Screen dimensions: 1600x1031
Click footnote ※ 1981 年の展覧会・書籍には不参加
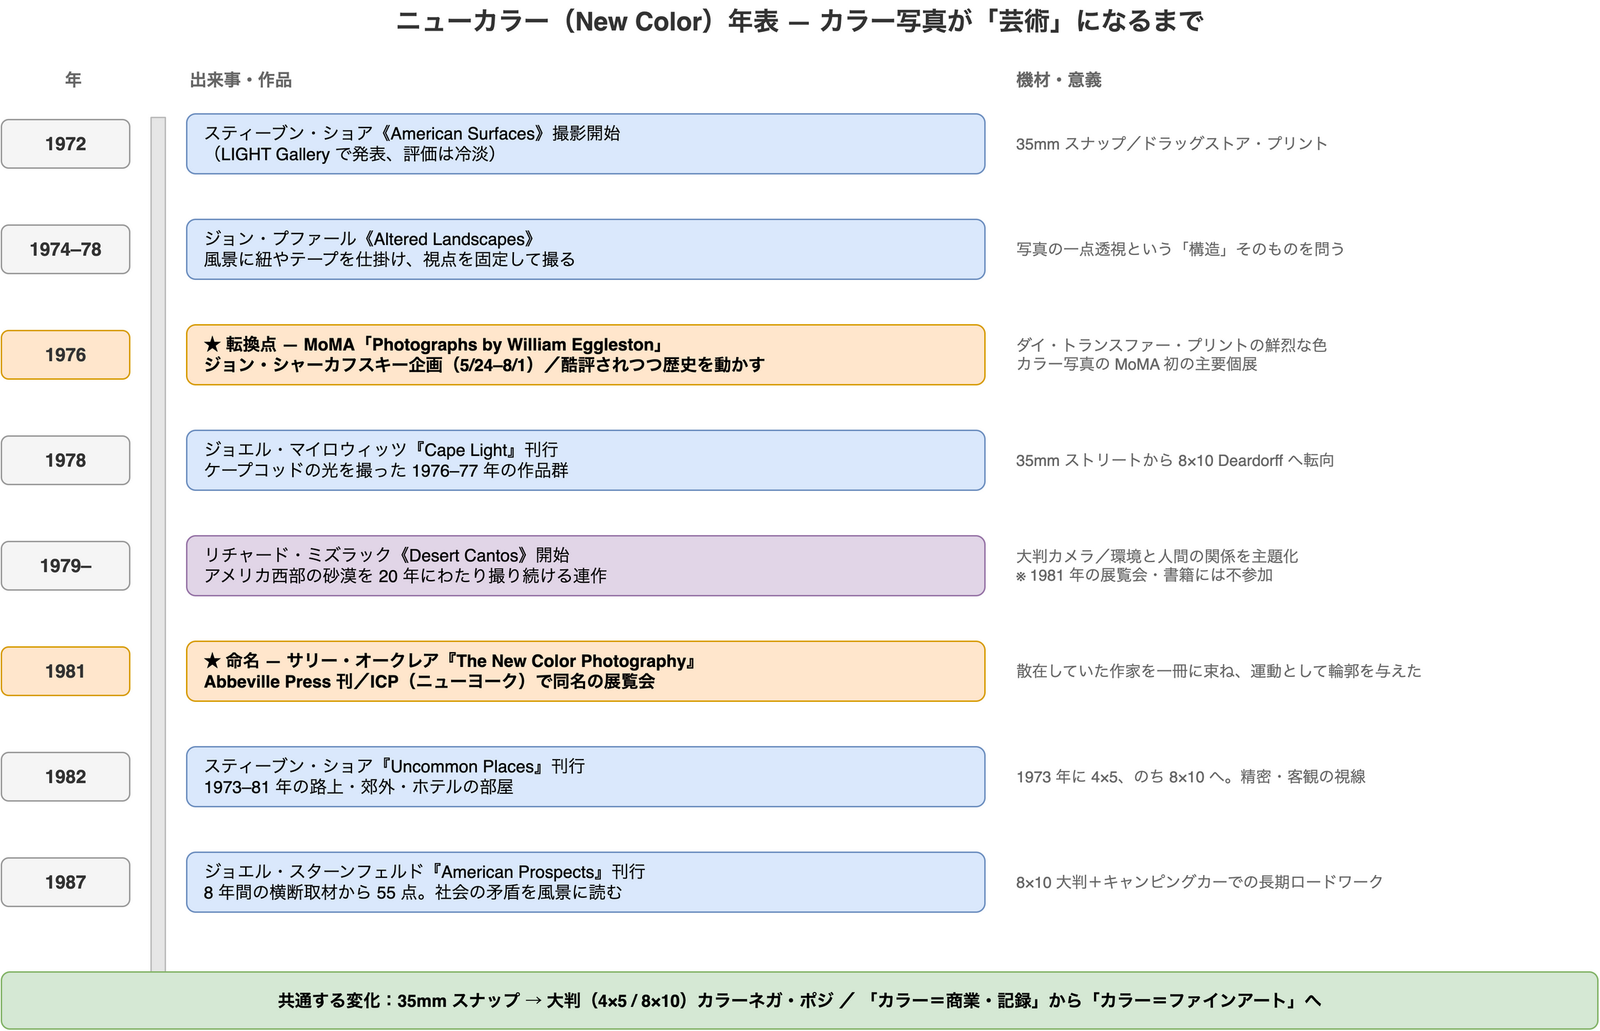pyautogui.click(x=1144, y=575)
